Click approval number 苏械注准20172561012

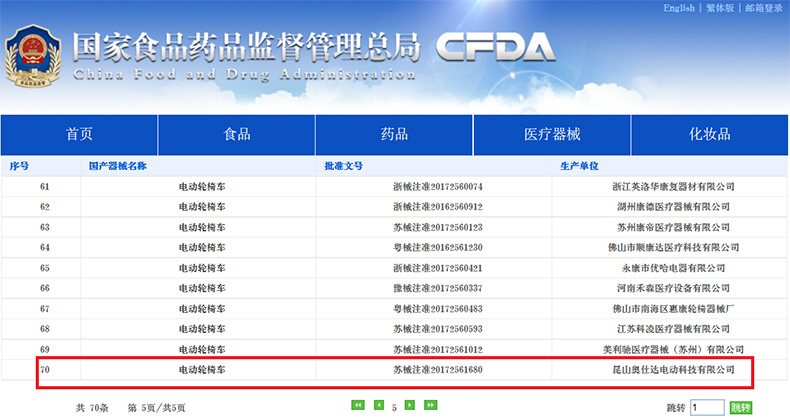click(x=438, y=349)
